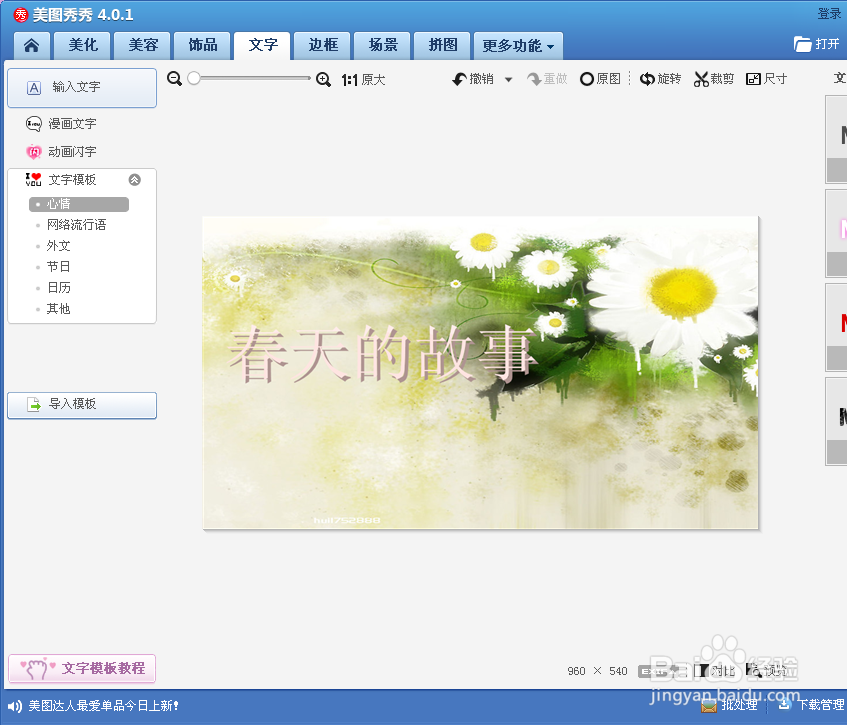Switch to the 美化 tab
The width and height of the screenshot is (847, 725).
tap(81, 45)
